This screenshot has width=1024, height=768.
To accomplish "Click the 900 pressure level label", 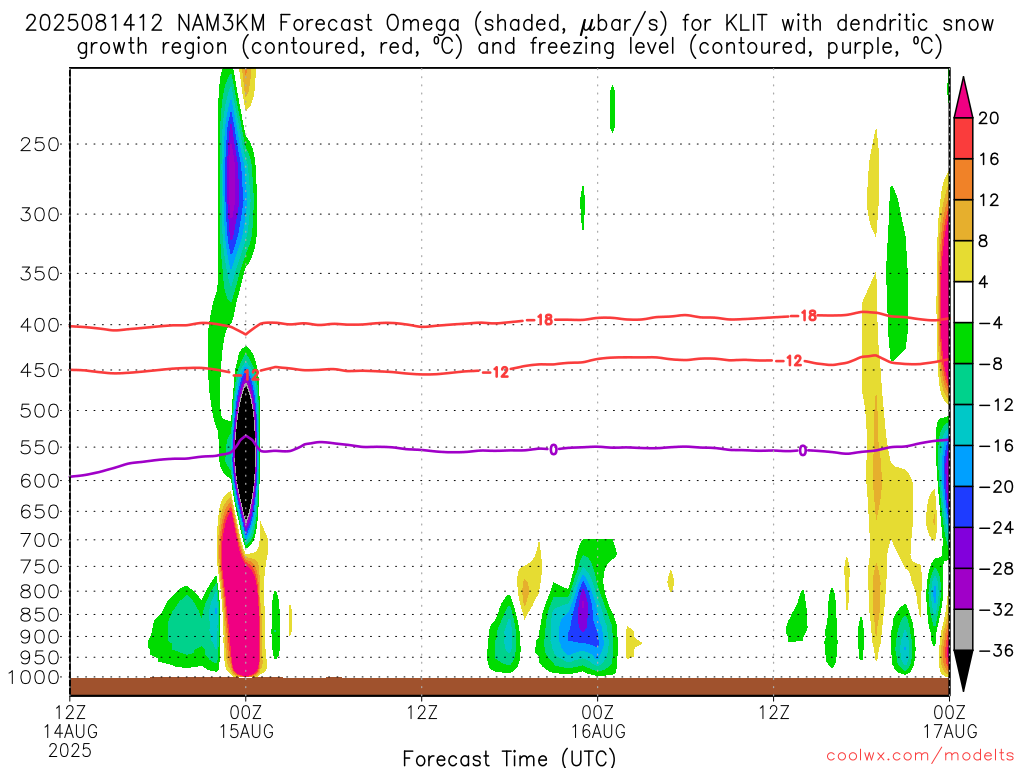I will point(40,637).
